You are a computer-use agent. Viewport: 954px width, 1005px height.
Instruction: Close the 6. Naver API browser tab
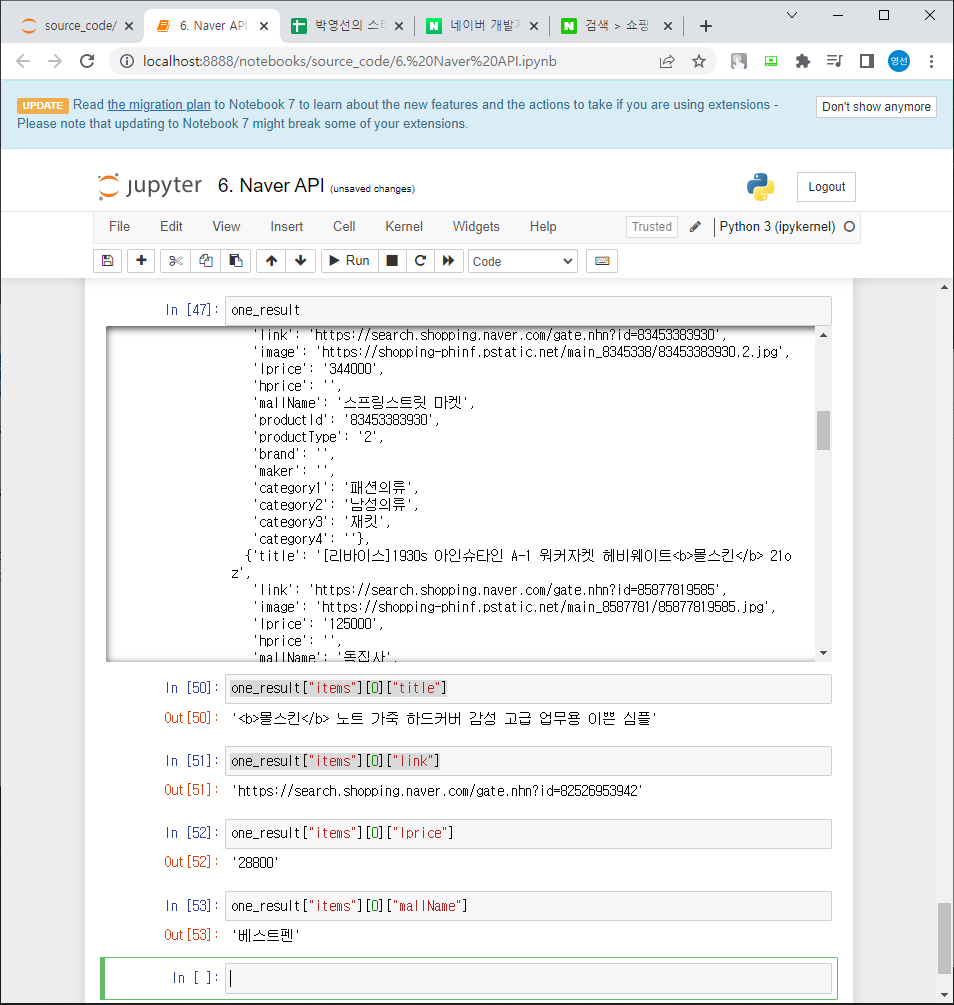pos(264,26)
